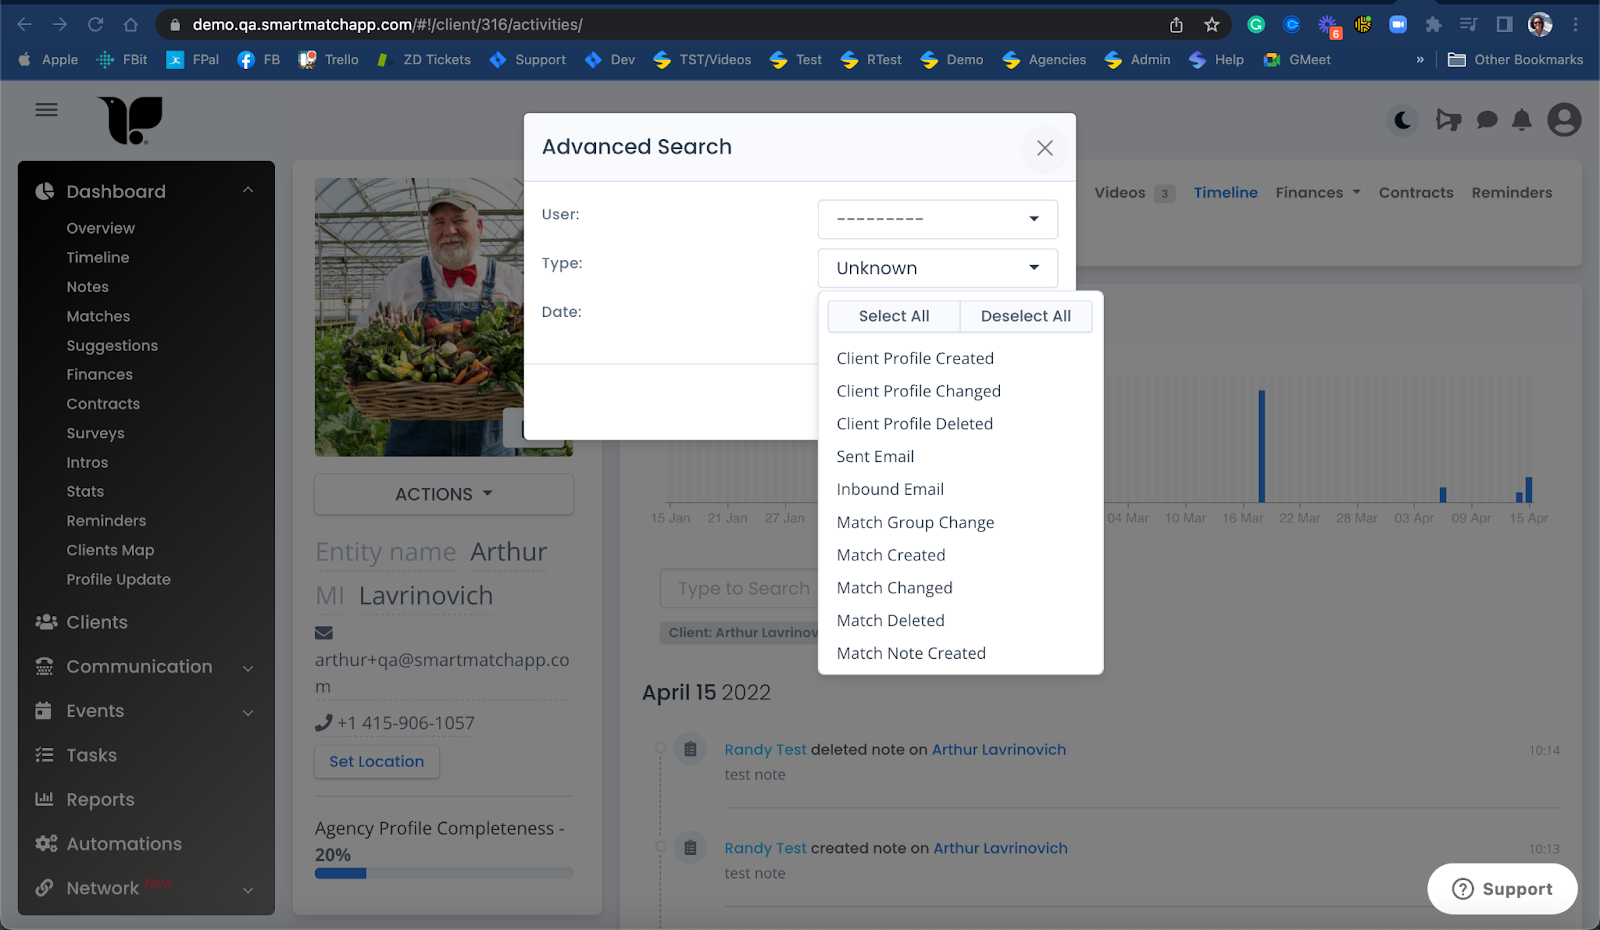Toggle dark mode moon icon
The height and width of the screenshot is (930, 1600).
click(x=1403, y=121)
